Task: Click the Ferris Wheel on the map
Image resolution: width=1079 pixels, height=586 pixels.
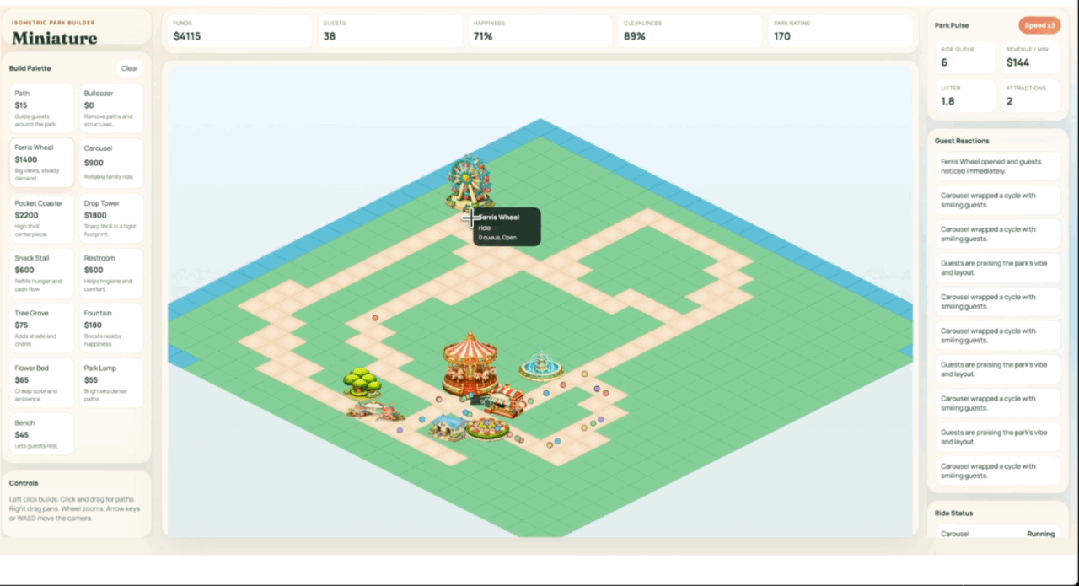Action: pos(469,183)
